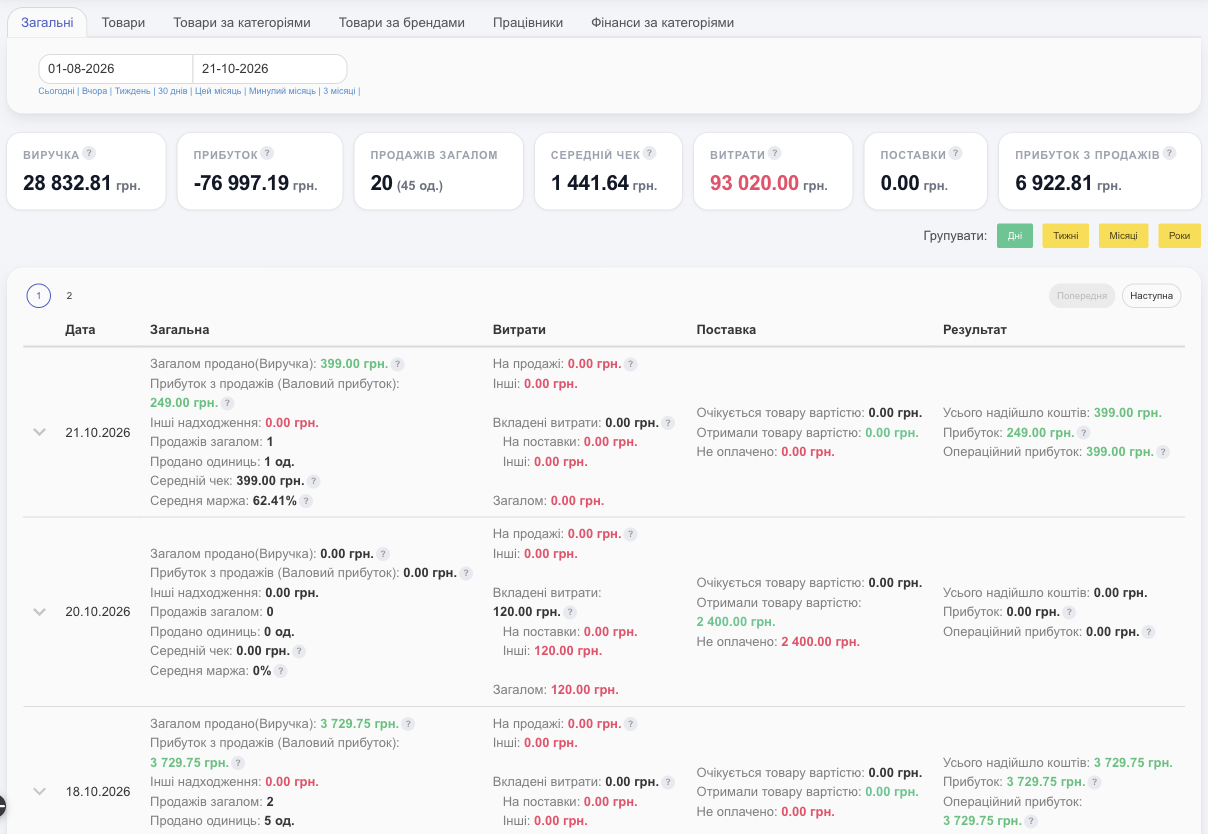1208x834 pixels.
Task: Open the Працівники tab
Action: pyautogui.click(x=528, y=22)
